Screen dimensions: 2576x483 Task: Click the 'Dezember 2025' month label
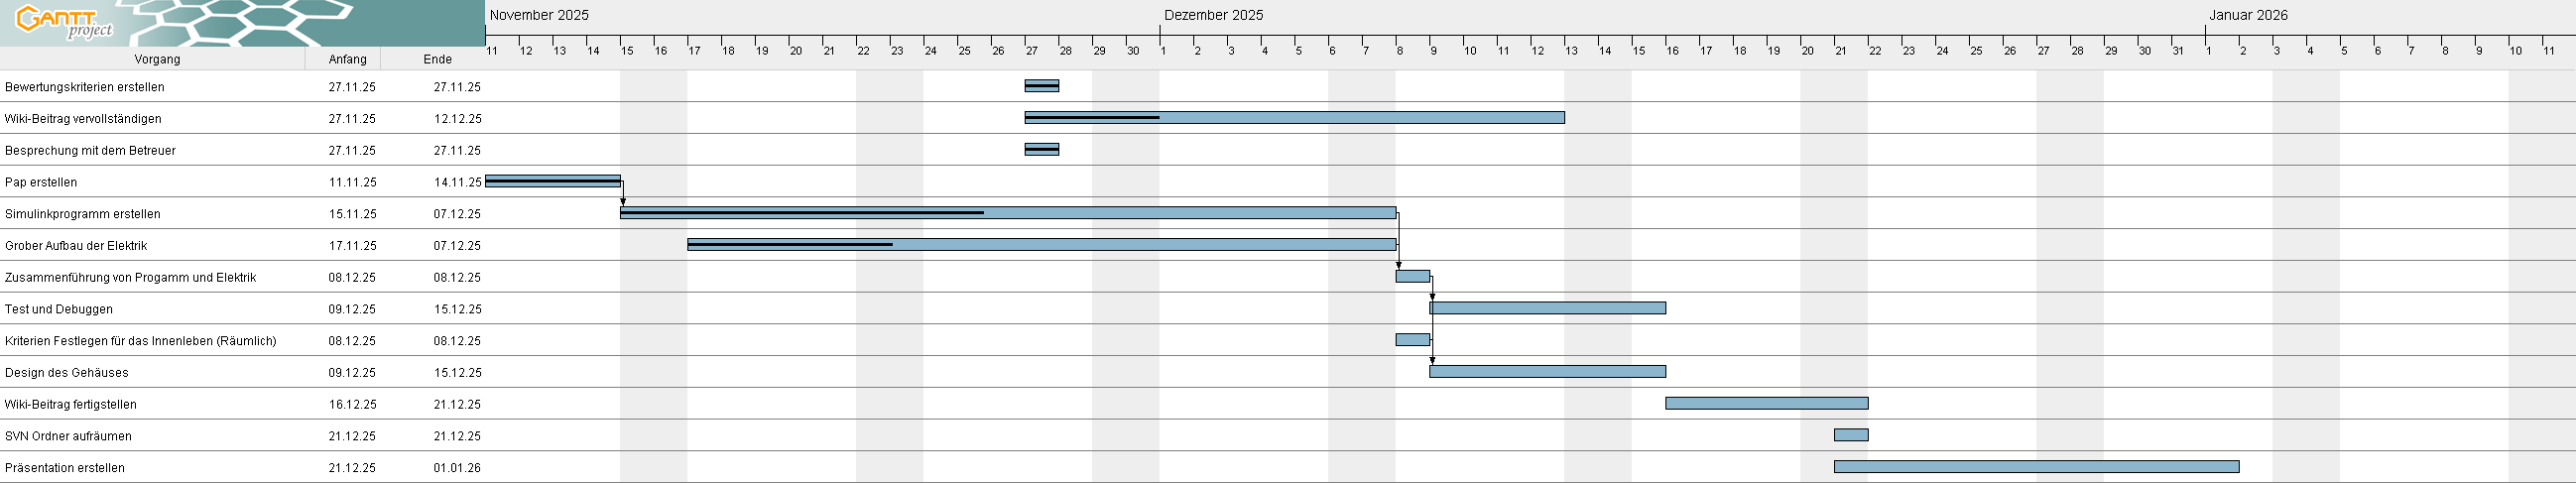[1213, 15]
